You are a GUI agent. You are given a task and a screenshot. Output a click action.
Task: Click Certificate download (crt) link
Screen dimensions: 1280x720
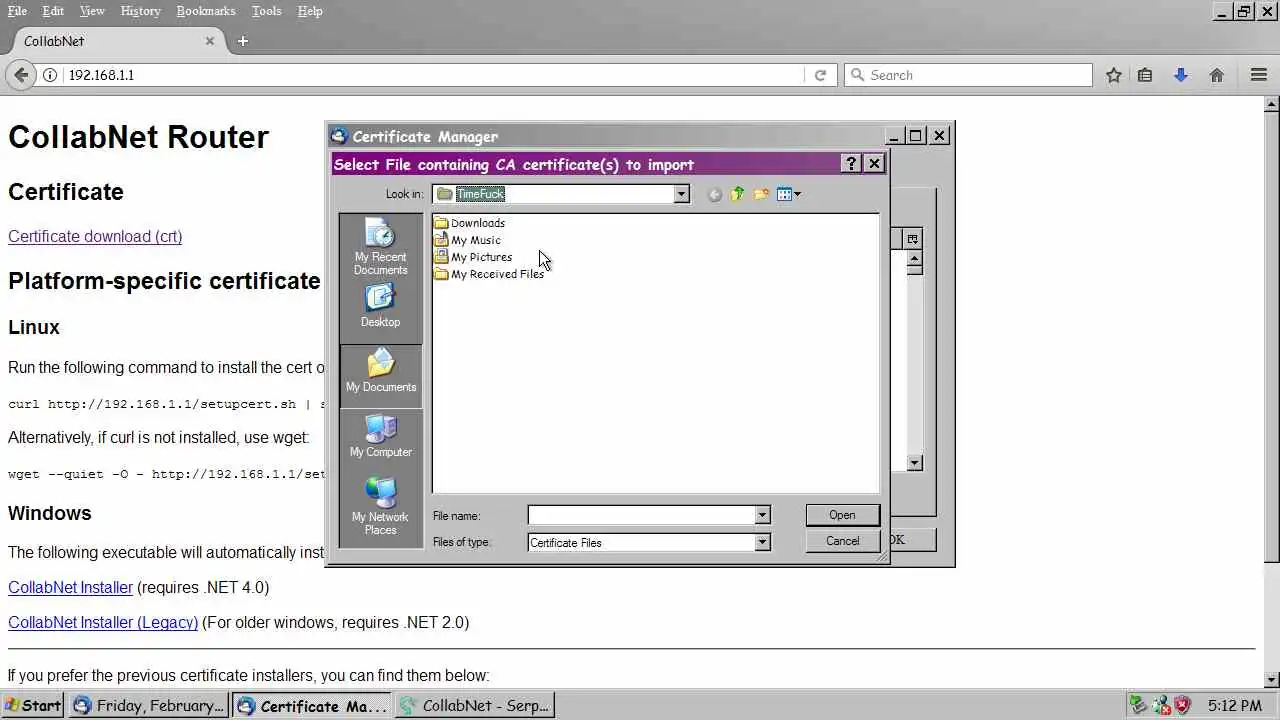pos(95,237)
